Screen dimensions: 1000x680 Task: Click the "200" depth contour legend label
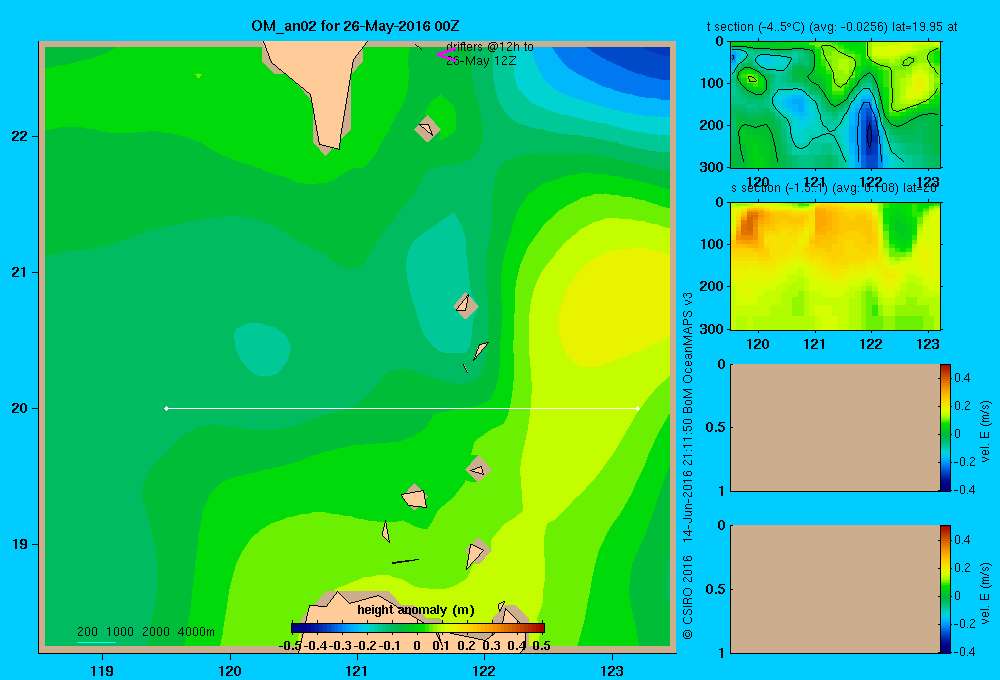pos(87,632)
